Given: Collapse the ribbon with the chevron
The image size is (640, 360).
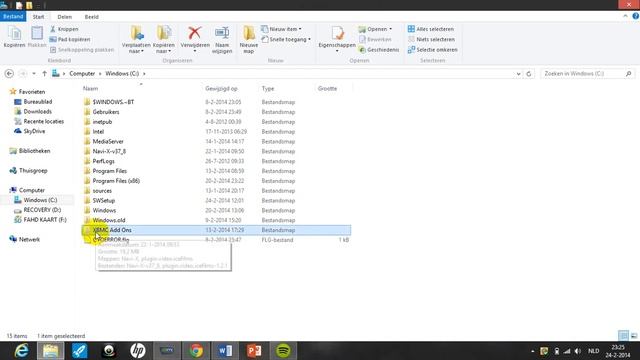Looking at the screenshot, I should 625,16.
